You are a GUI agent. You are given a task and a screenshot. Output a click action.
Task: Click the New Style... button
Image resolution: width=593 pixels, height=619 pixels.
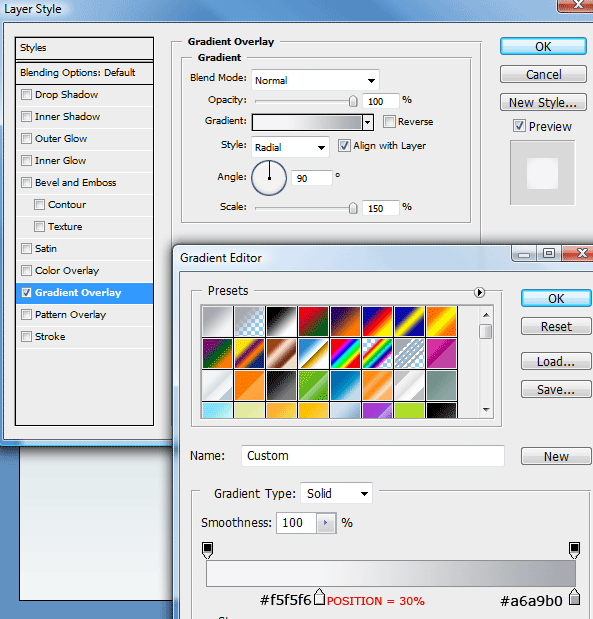click(x=543, y=103)
